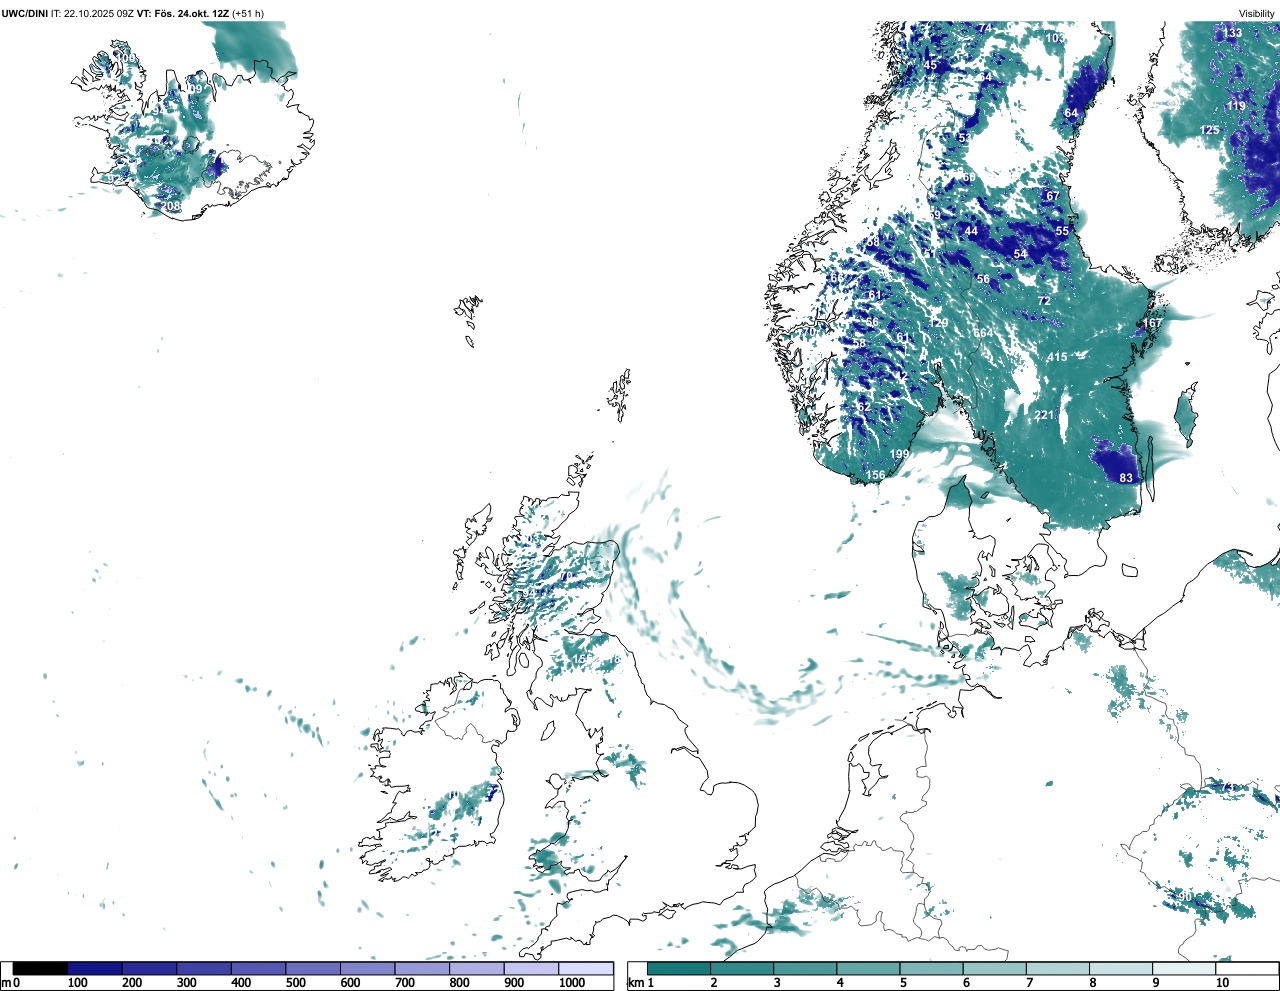Click the 62 value in southern Norway
The image size is (1280, 991).
pos(863,408)
